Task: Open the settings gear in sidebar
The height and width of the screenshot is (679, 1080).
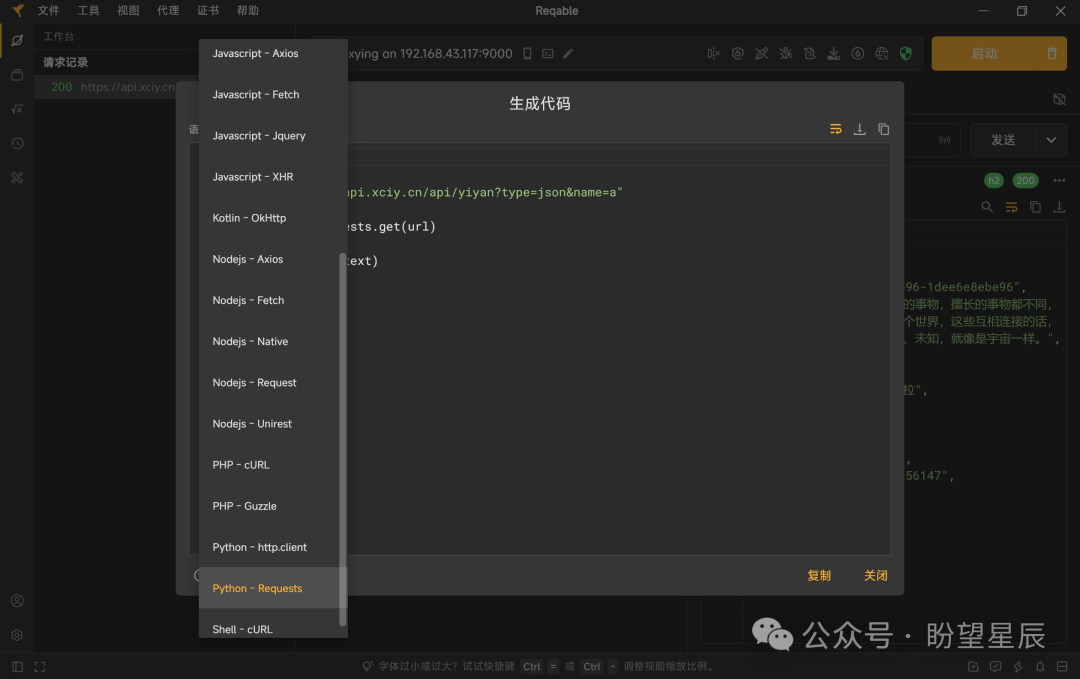Action: pos(17,635)
